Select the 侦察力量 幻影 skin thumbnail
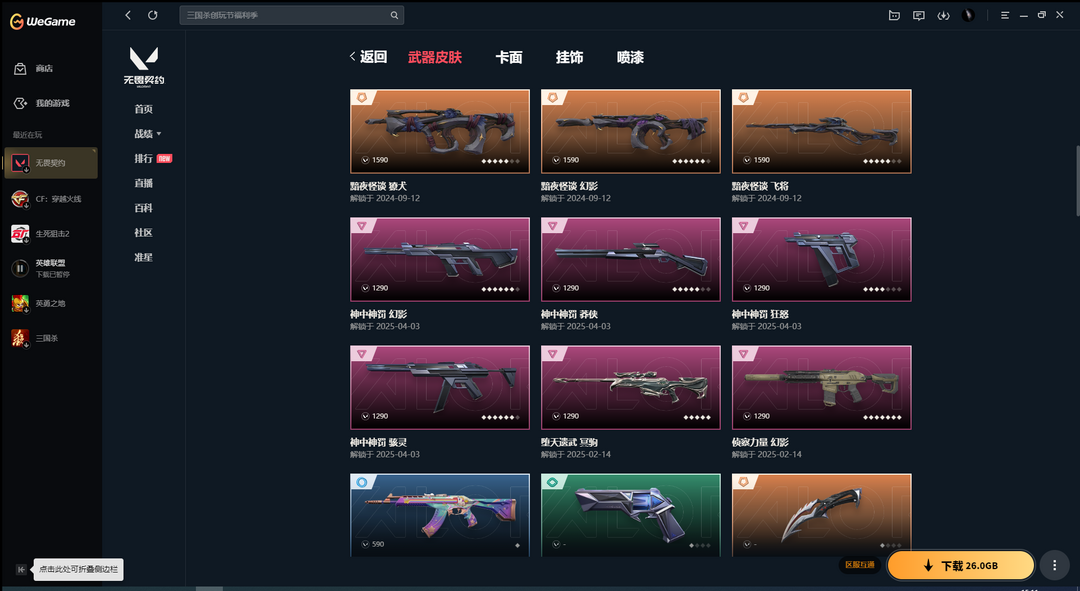The height and width of the screenshot is (591, 1080). tap(821, 387)
